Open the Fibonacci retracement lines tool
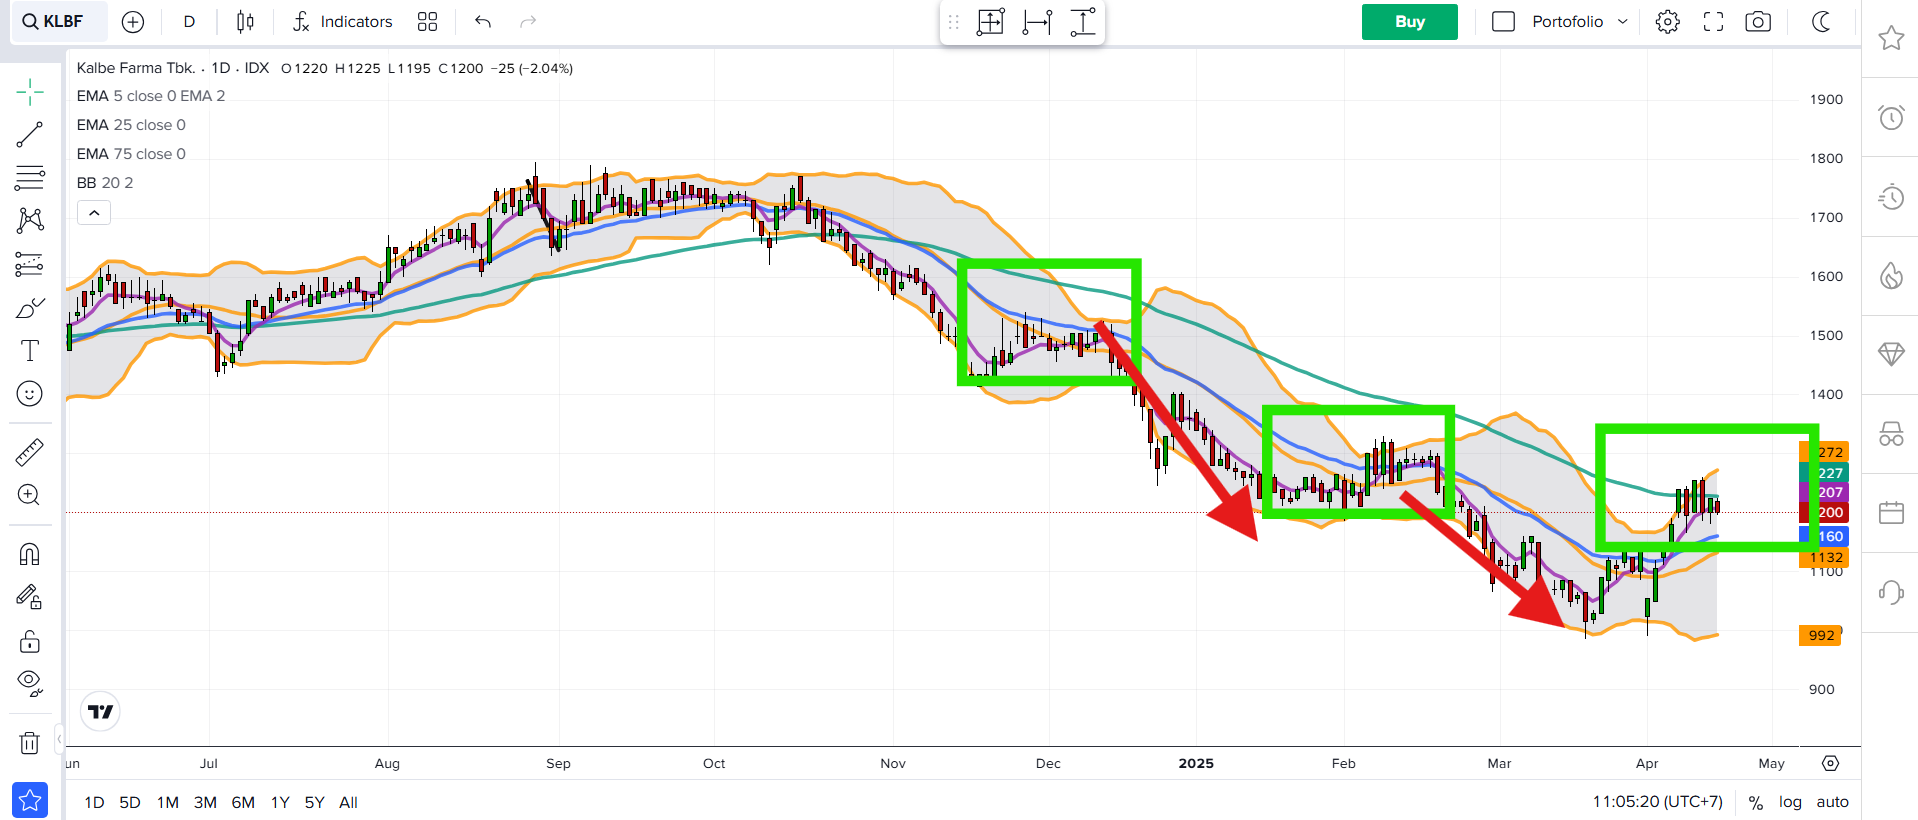This screenshot has height=820, width=1918. 30,177
